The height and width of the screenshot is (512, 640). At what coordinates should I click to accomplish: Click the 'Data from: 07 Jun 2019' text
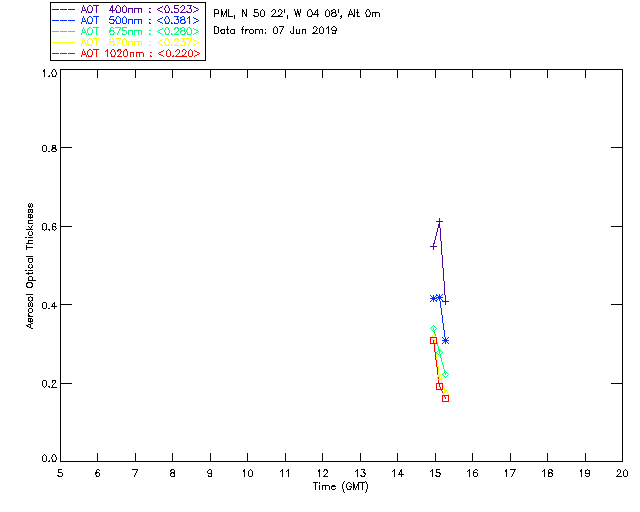[275, 31]
